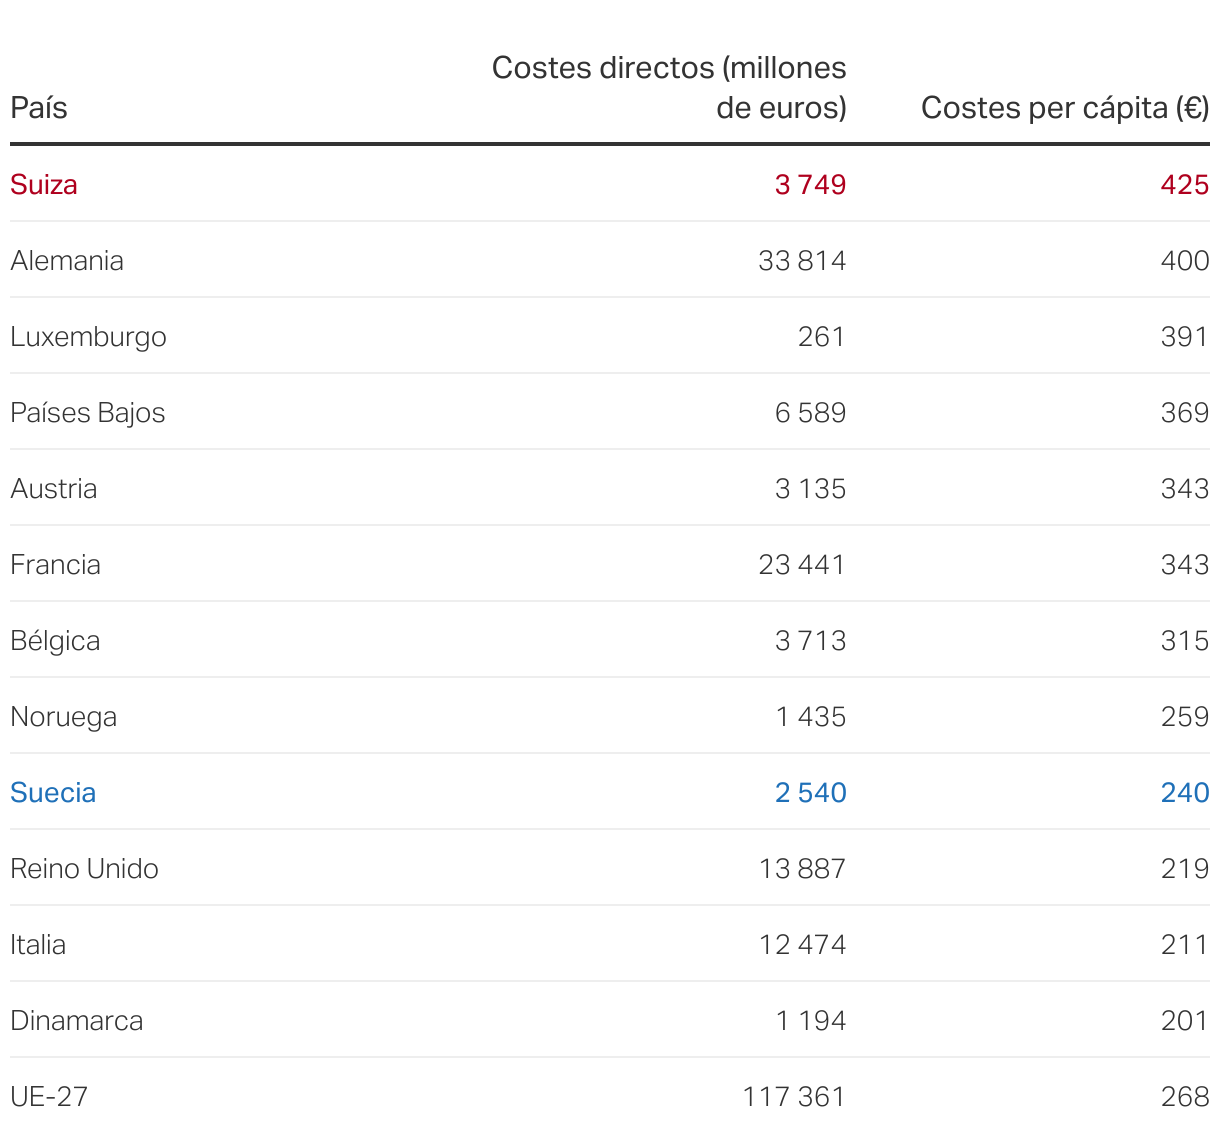Click the UE-27 direct costs 117 361
The width and height of the screenshot is (1220, 1142).
(x=794, y=1097)
